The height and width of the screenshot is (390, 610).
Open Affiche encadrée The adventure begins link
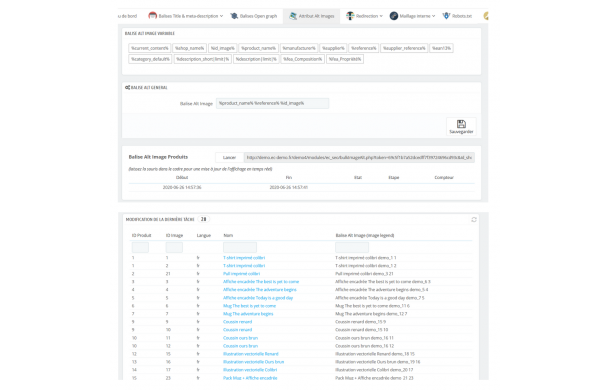tap(260, 290)
